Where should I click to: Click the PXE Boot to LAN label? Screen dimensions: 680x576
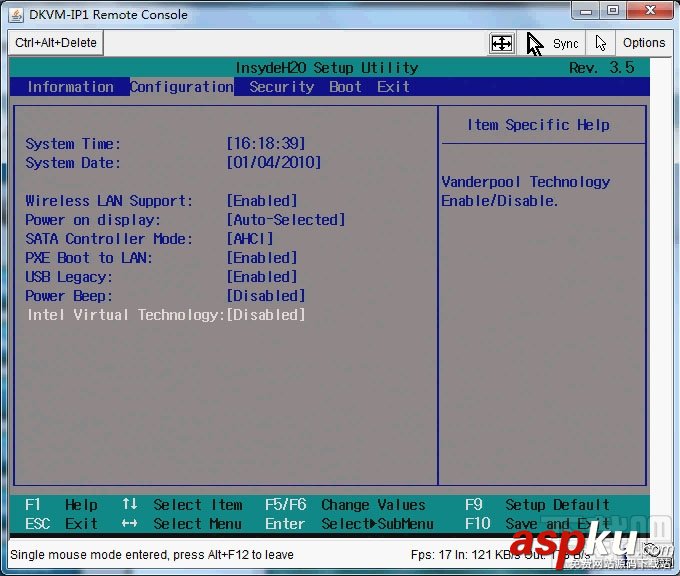pos(88,258)
